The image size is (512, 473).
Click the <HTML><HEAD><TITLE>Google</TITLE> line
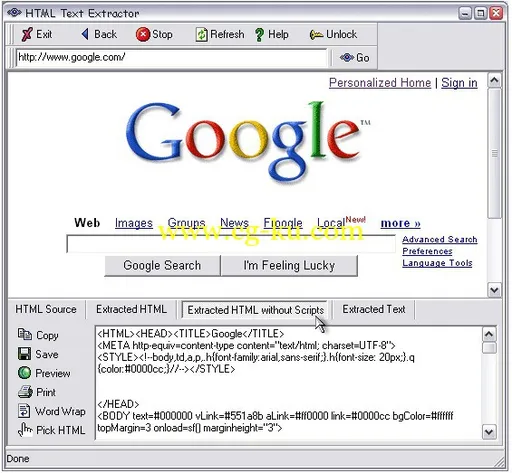[191, 334]
